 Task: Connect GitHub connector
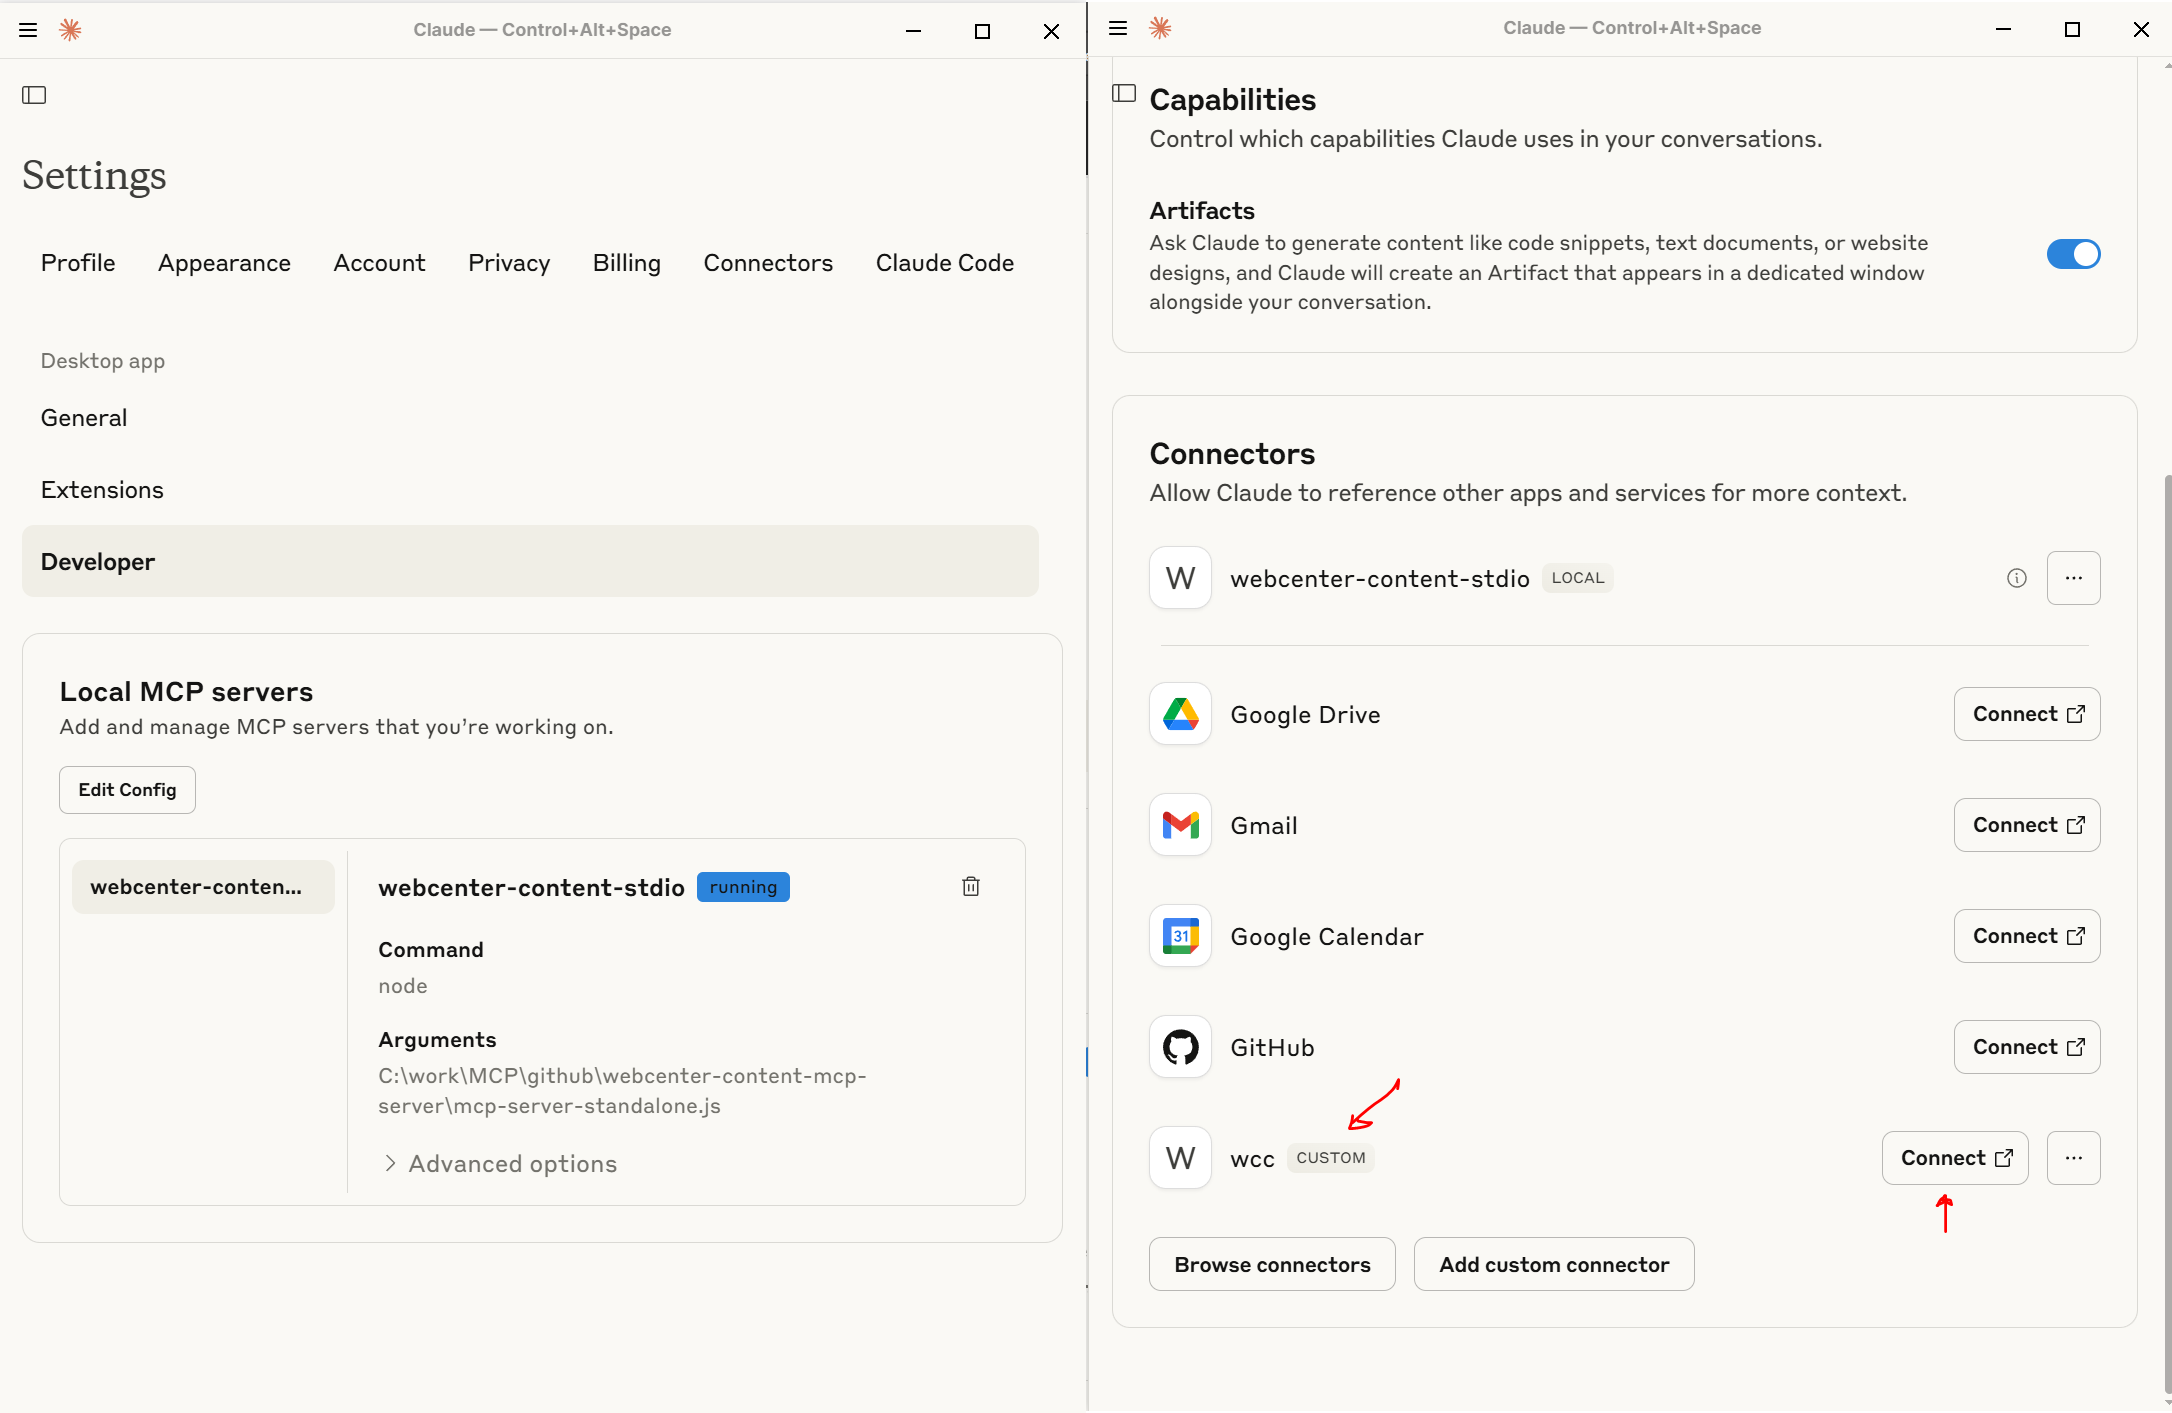(x=2027, y=1047)
